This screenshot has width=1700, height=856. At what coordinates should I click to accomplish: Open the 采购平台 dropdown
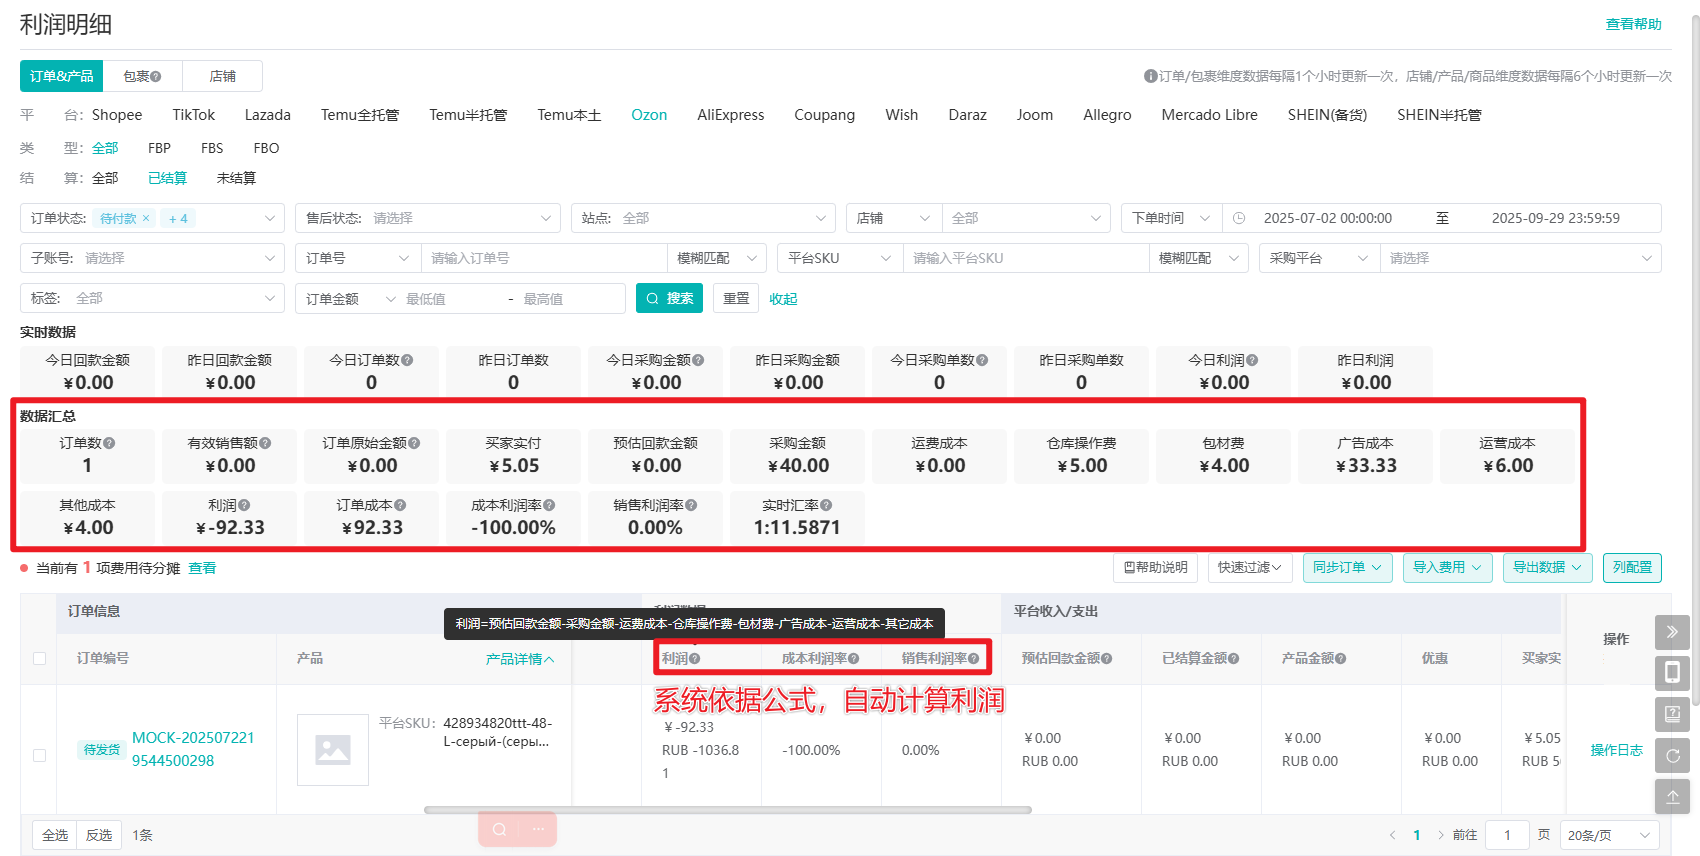[x=1320, y=258]
